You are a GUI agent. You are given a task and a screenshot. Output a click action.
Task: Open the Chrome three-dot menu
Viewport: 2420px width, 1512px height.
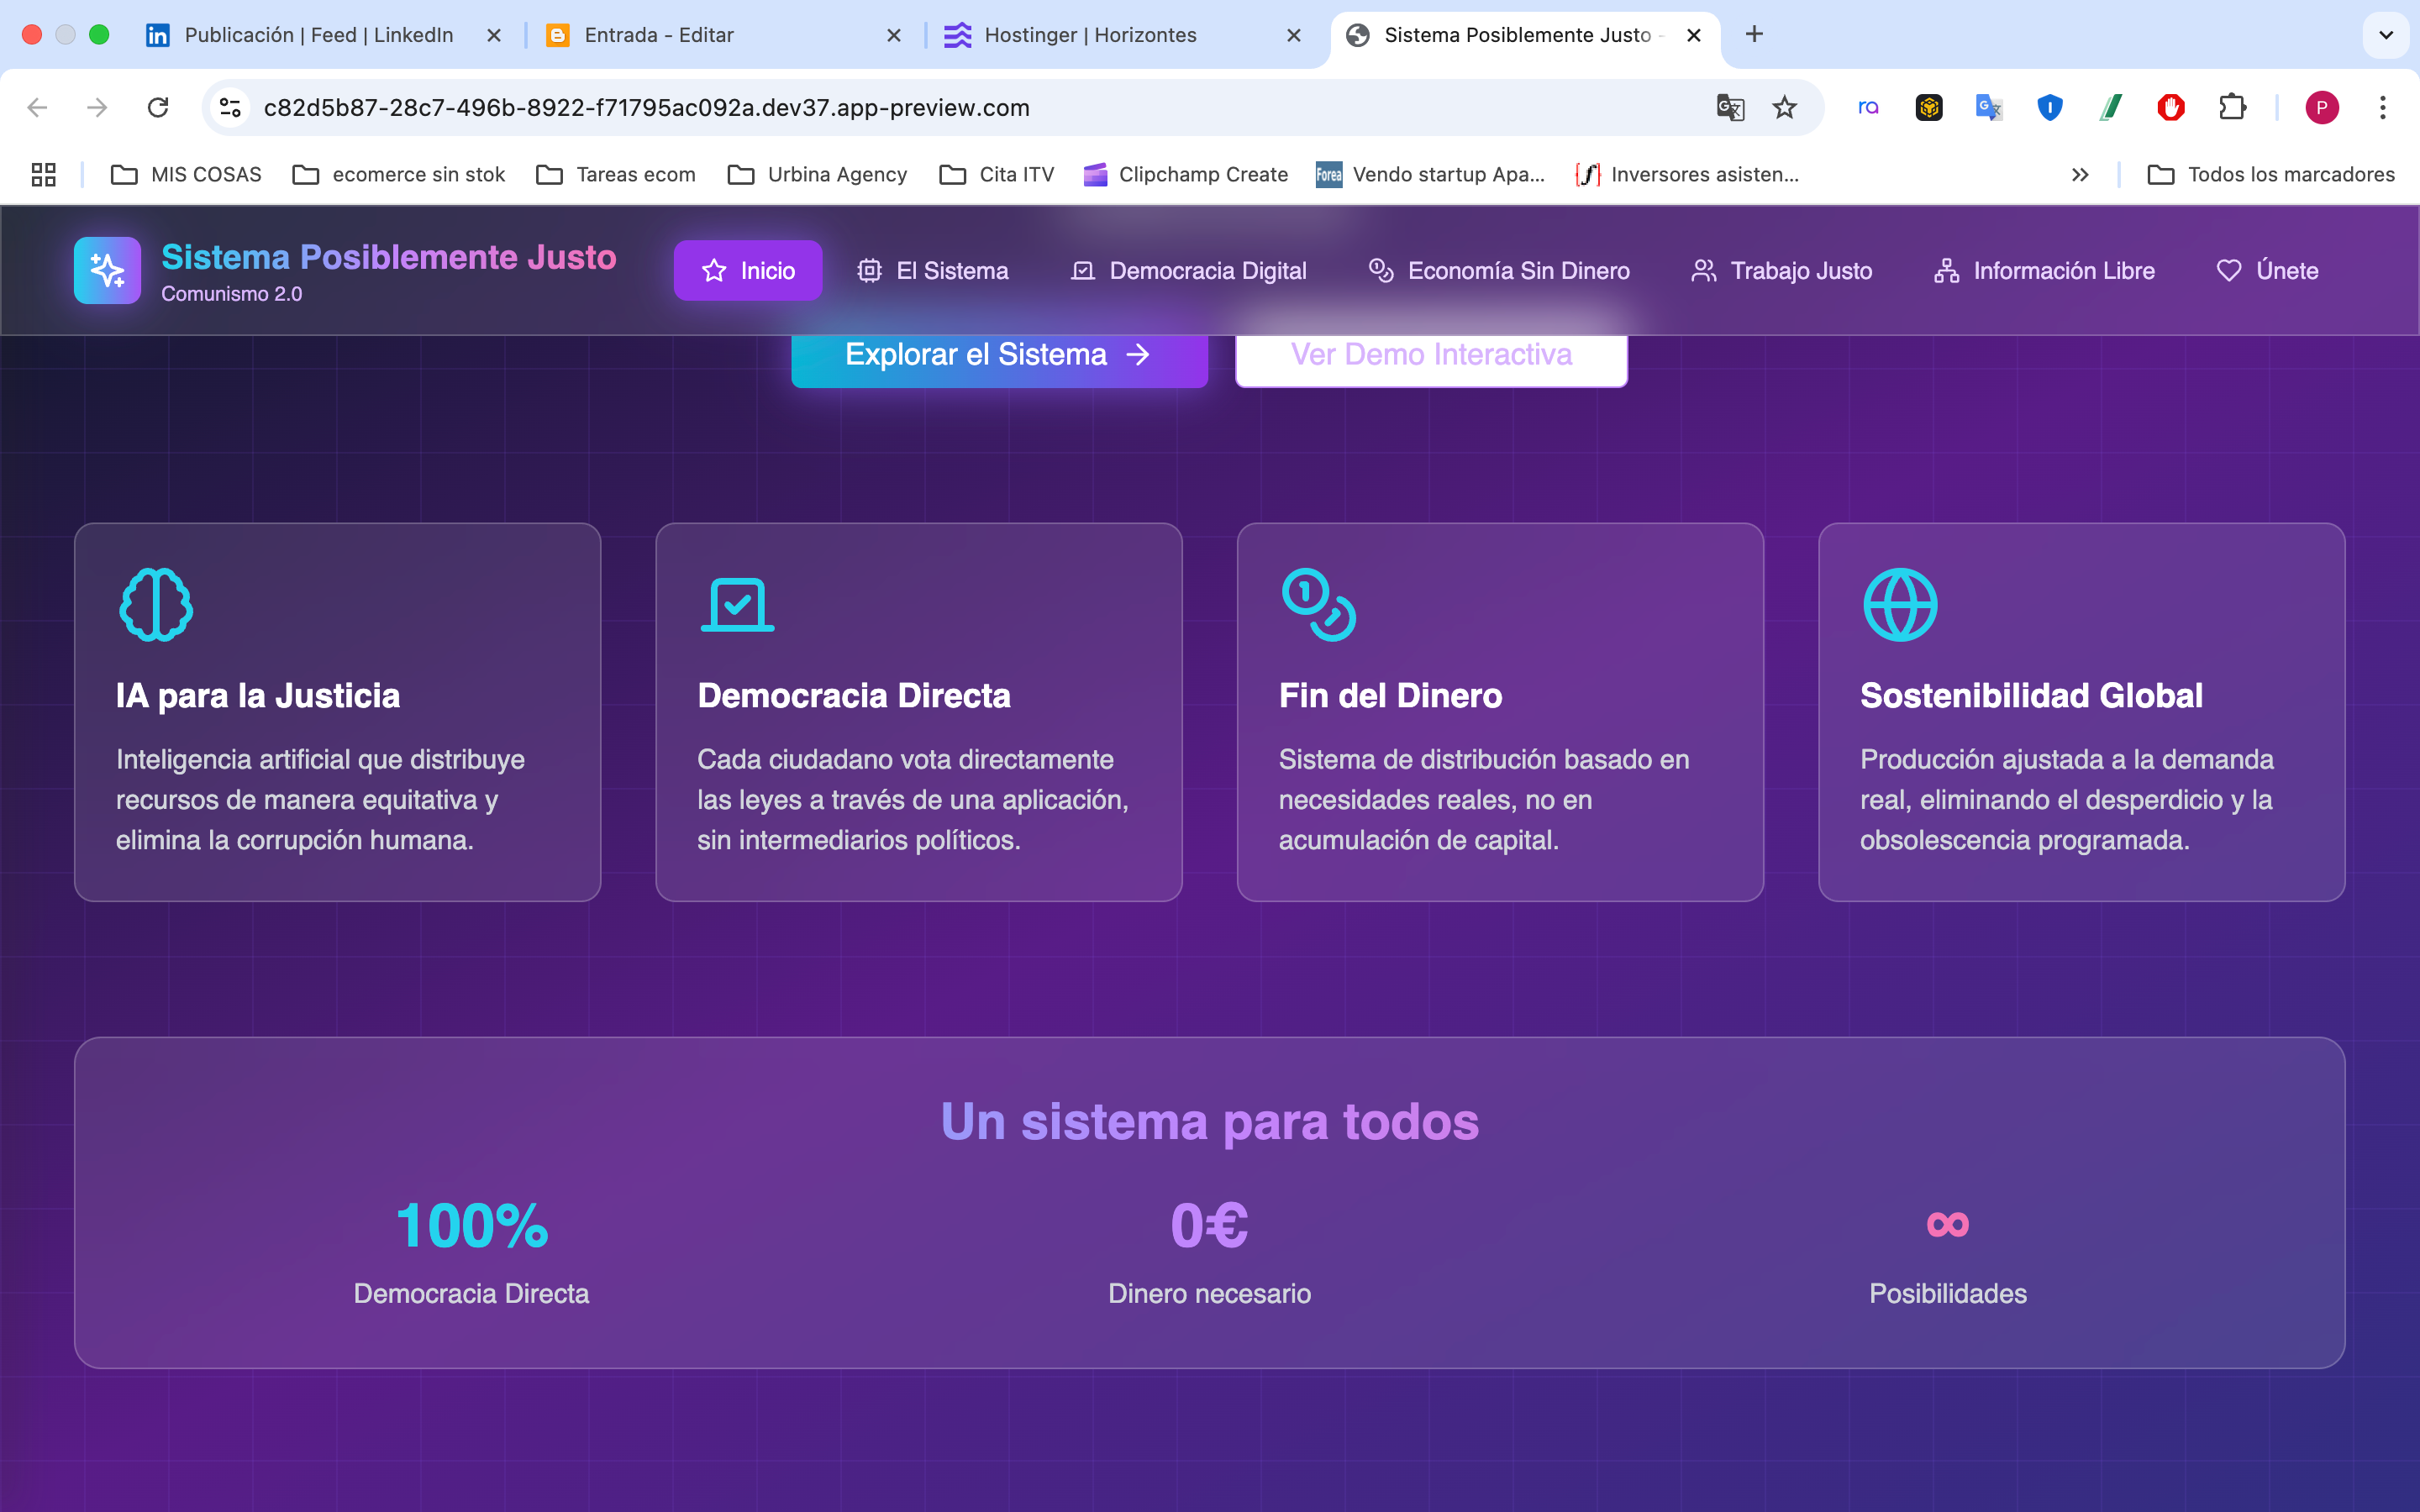point(2383,107)
